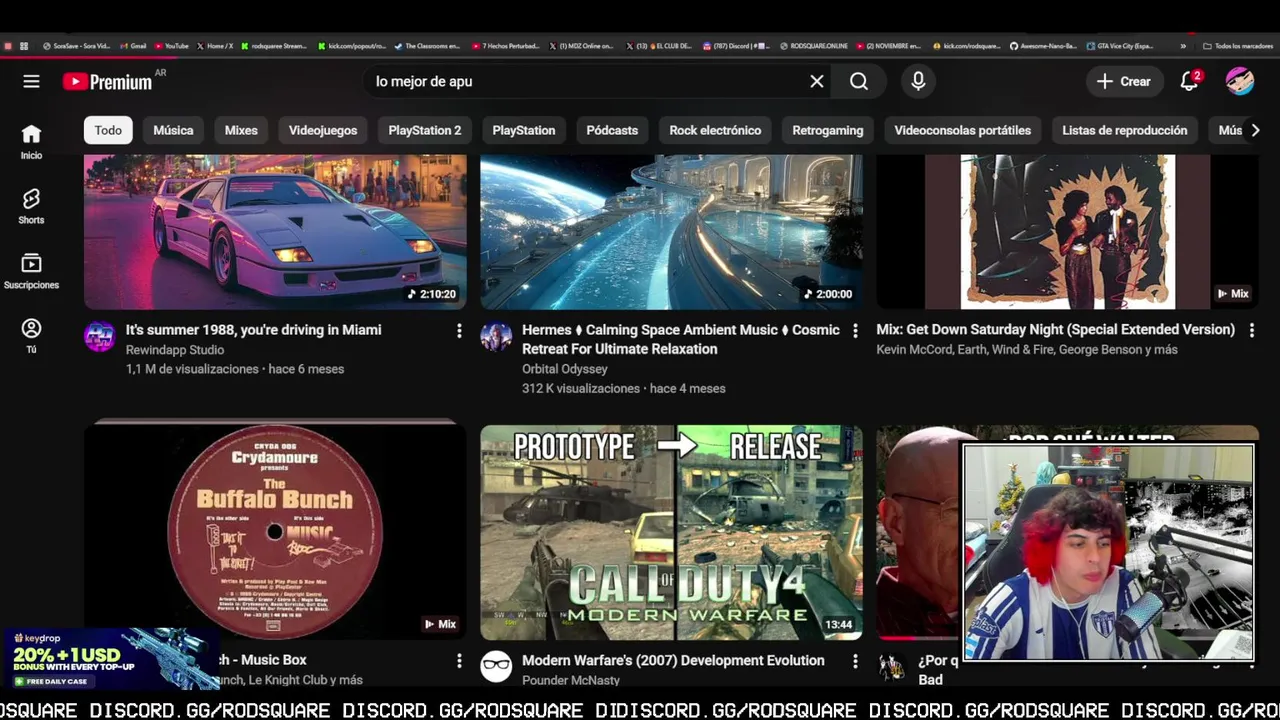Open the hamburger guide menu

click(31, 82)
